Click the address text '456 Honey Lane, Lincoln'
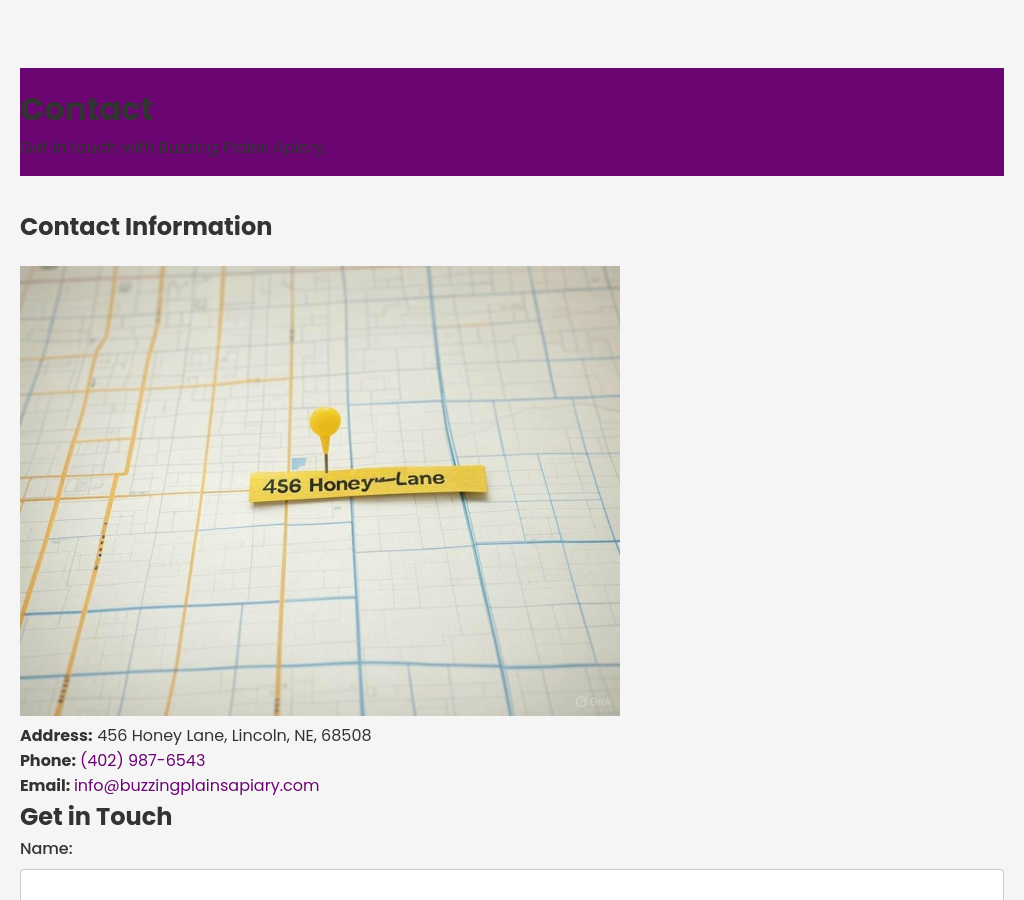Screen dimensions: 1024x900 (190, 736)
